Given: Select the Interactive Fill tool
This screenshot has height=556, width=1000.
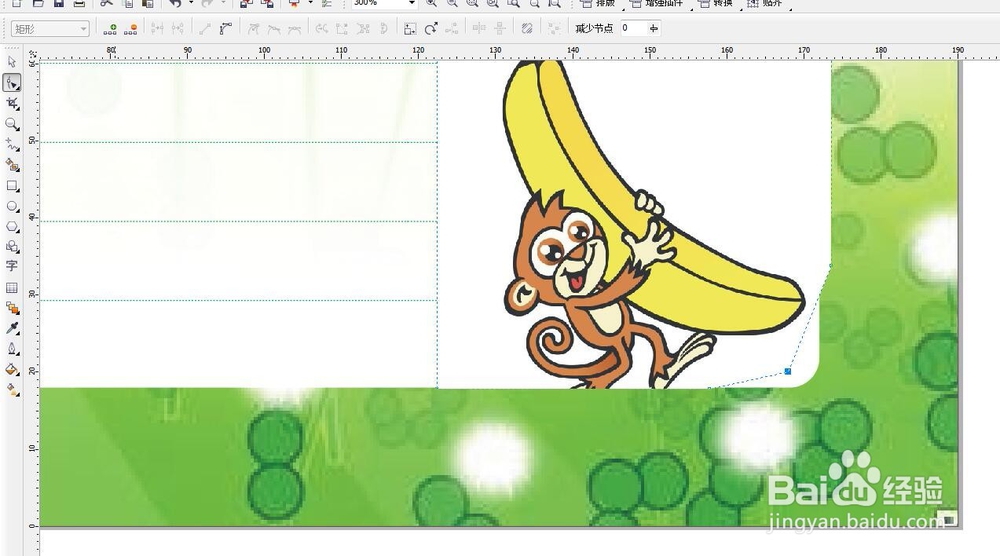Looking at the screenshot, I should tap(11, 390).
